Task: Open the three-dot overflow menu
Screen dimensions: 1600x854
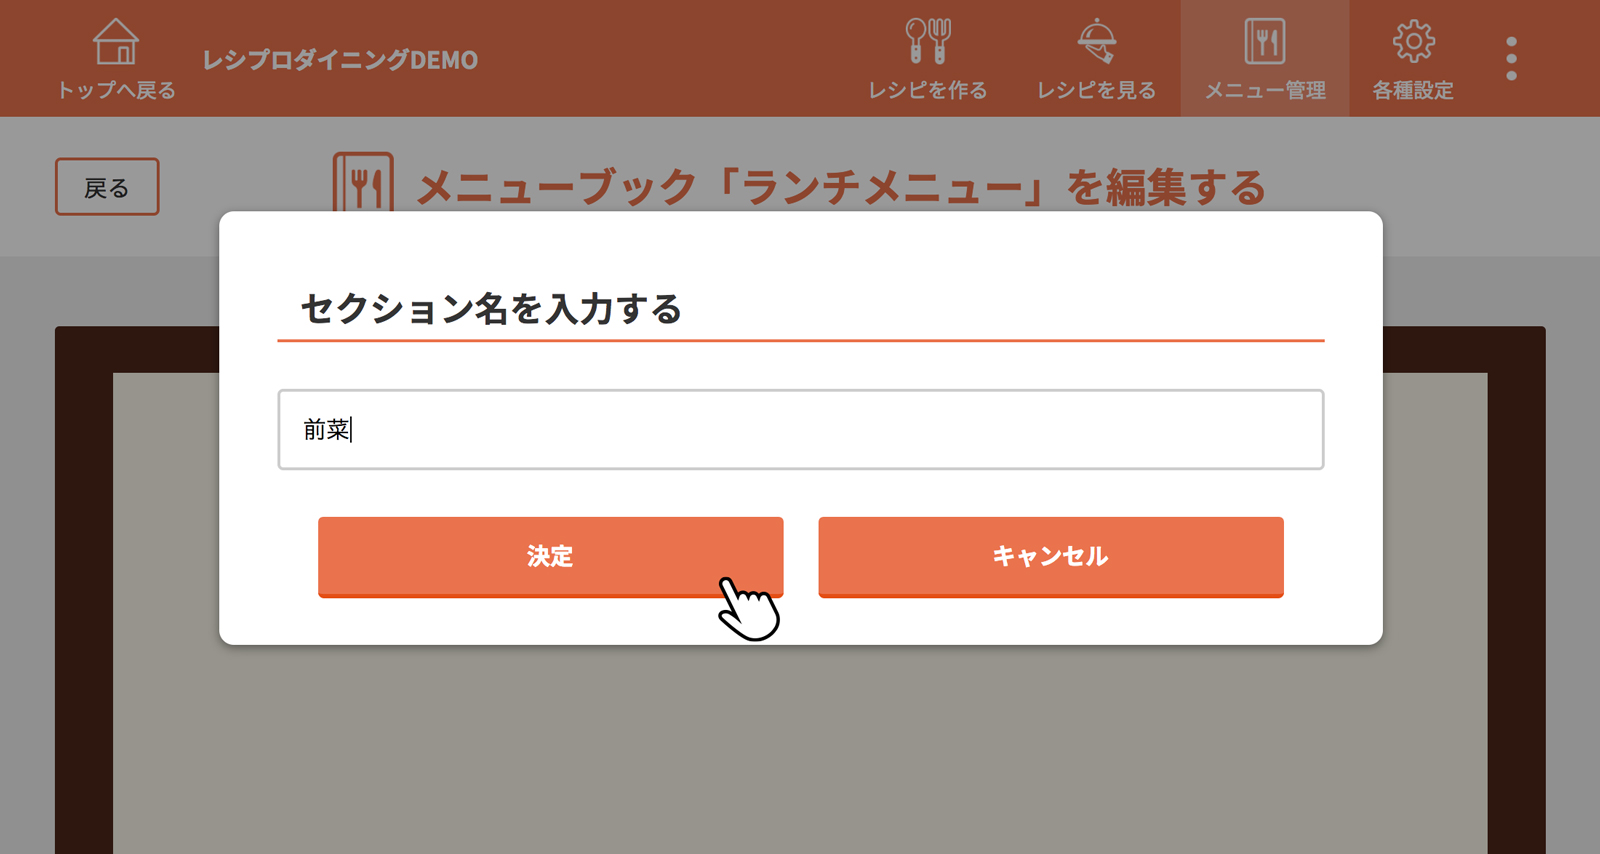Action: tap(1511, 59)
